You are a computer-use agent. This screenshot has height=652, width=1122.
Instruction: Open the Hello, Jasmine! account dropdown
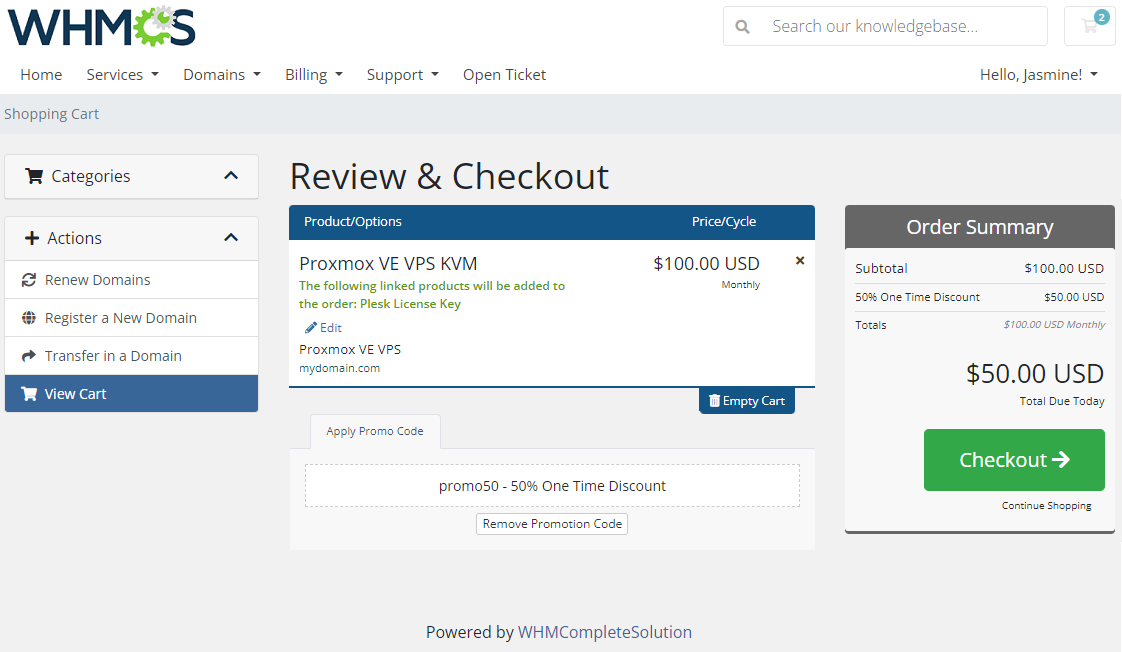(1038, 74)
